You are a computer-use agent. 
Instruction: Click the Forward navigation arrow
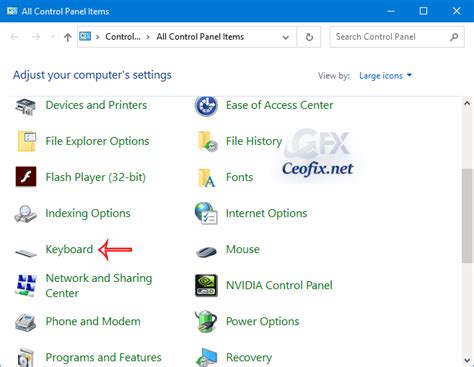pyautogui.click(x=36, y=37)
